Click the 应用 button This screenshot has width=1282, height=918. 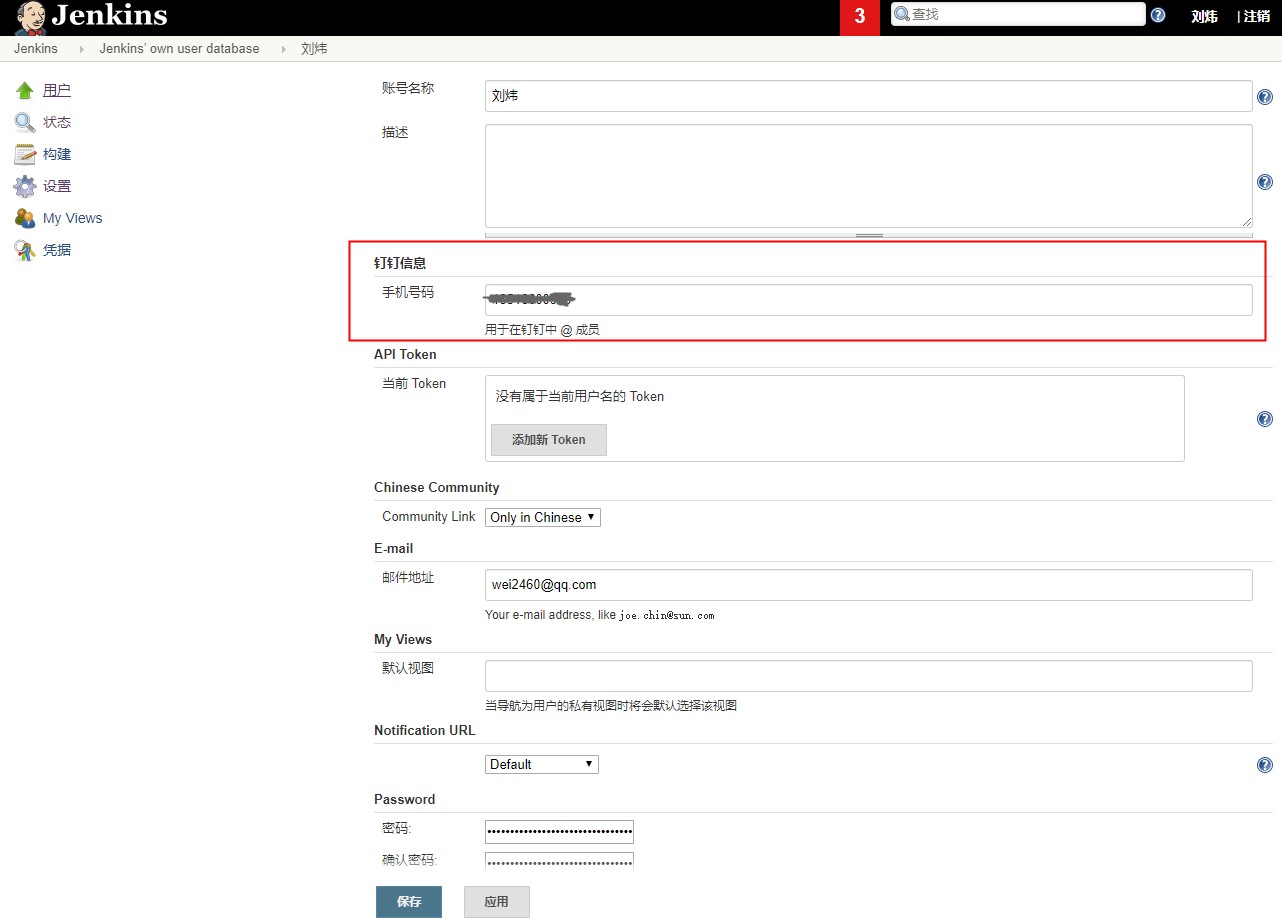[x=497, y=902]
